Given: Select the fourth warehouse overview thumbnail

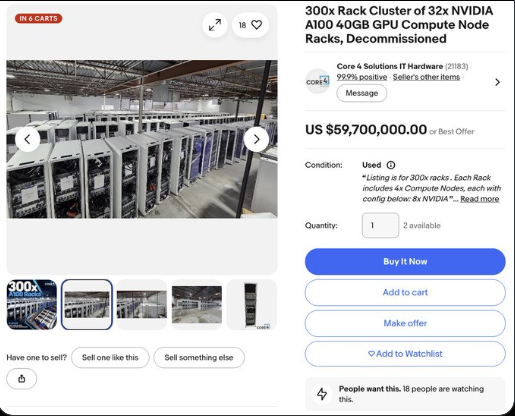Looking at the screenshot, I should click(197, 305).
